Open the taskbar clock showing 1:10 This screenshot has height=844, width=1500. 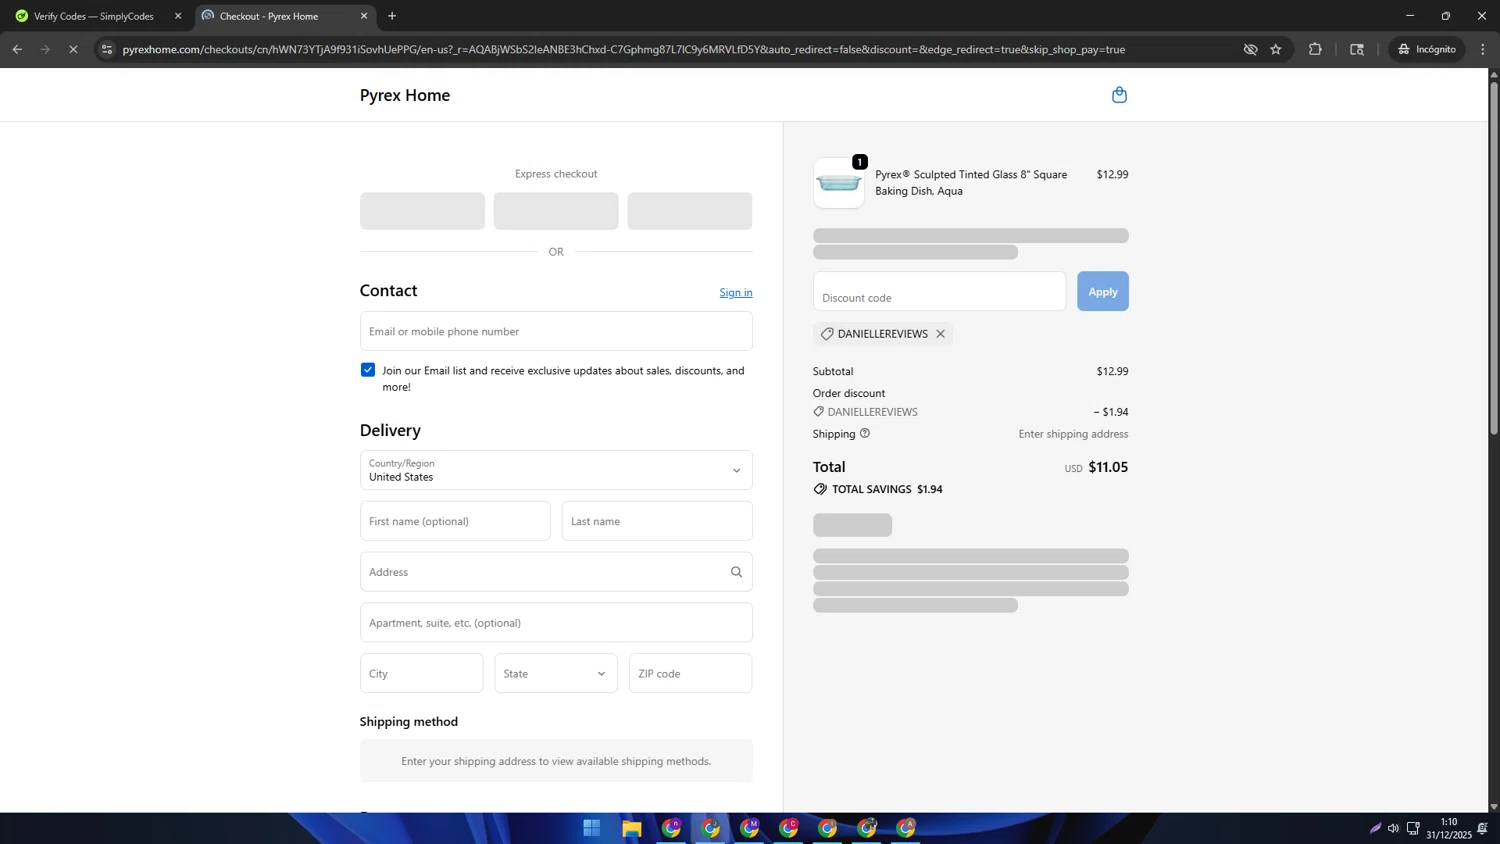click(1448, 828)
